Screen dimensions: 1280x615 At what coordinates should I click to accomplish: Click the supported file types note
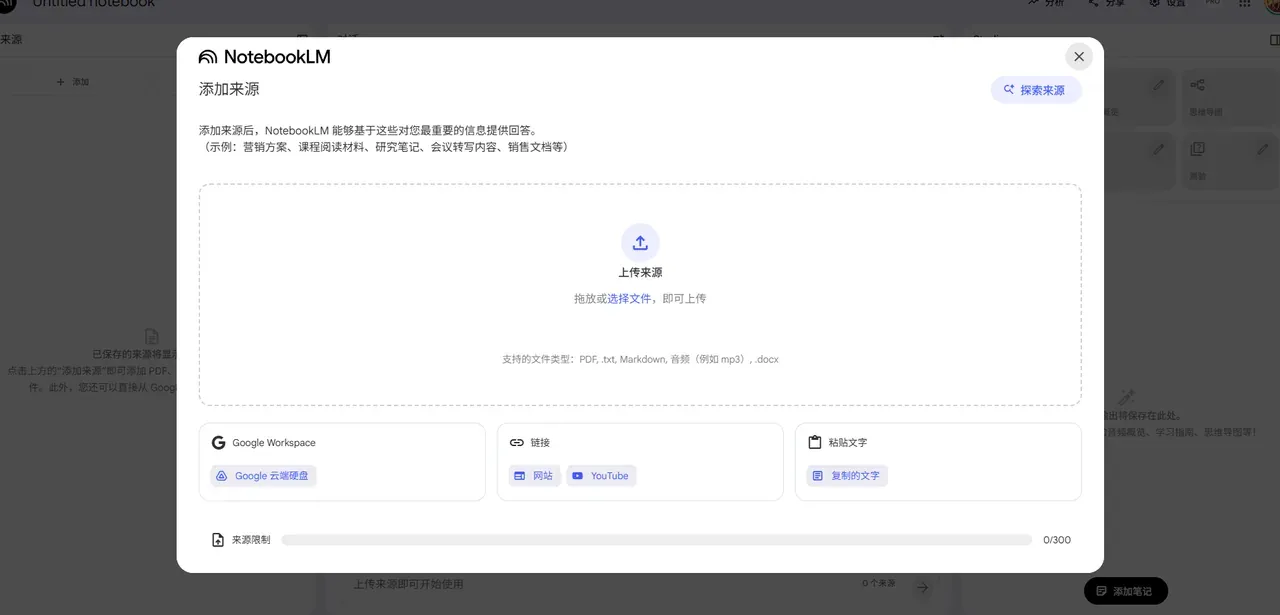[x=640, y=359]
